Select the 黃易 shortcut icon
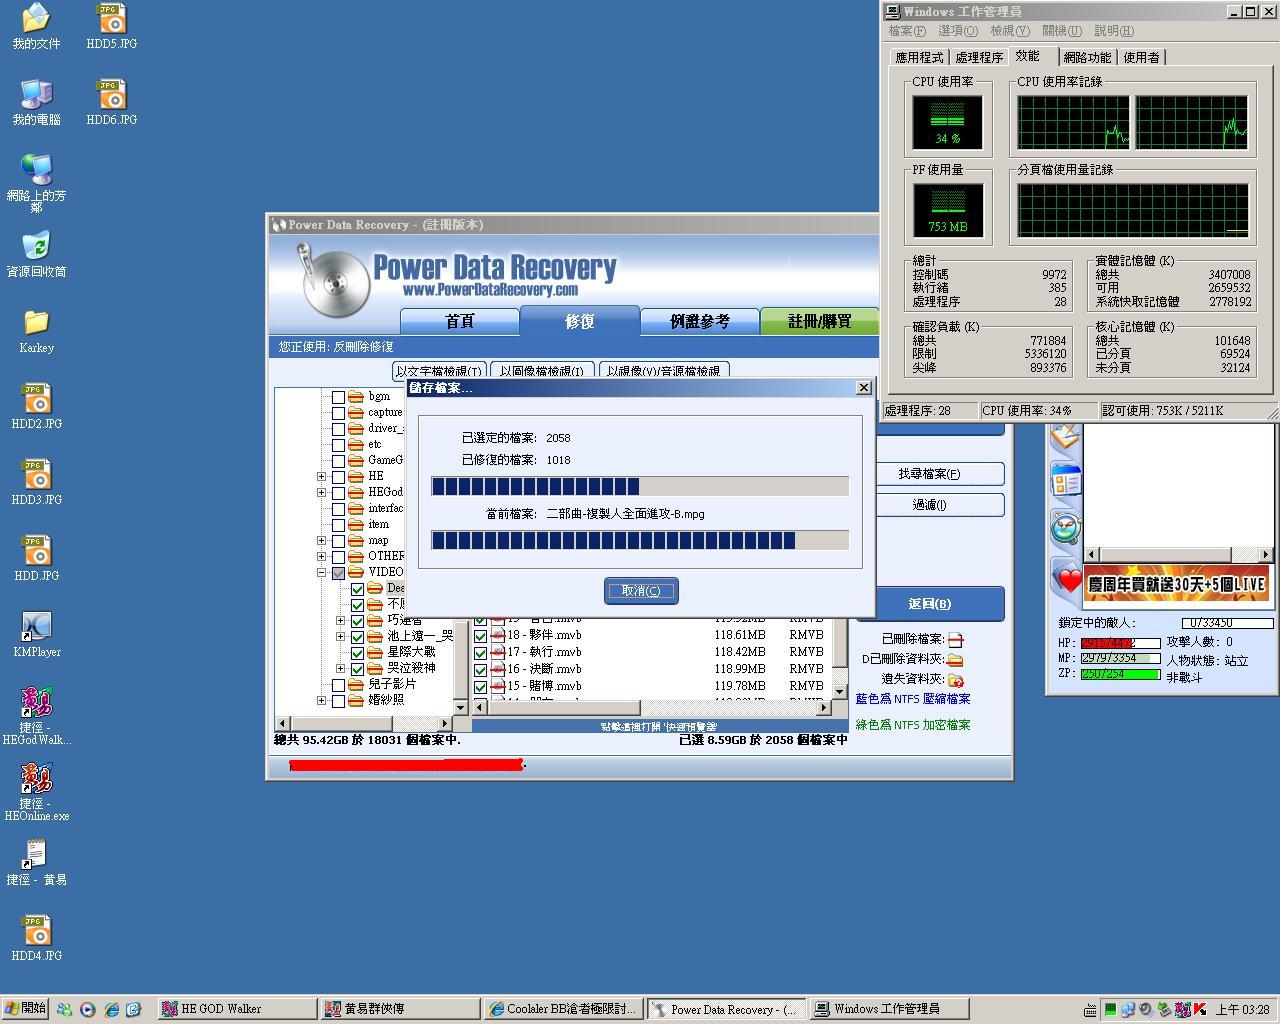This screenshot has height=1024, width=1280. point(36,862)
